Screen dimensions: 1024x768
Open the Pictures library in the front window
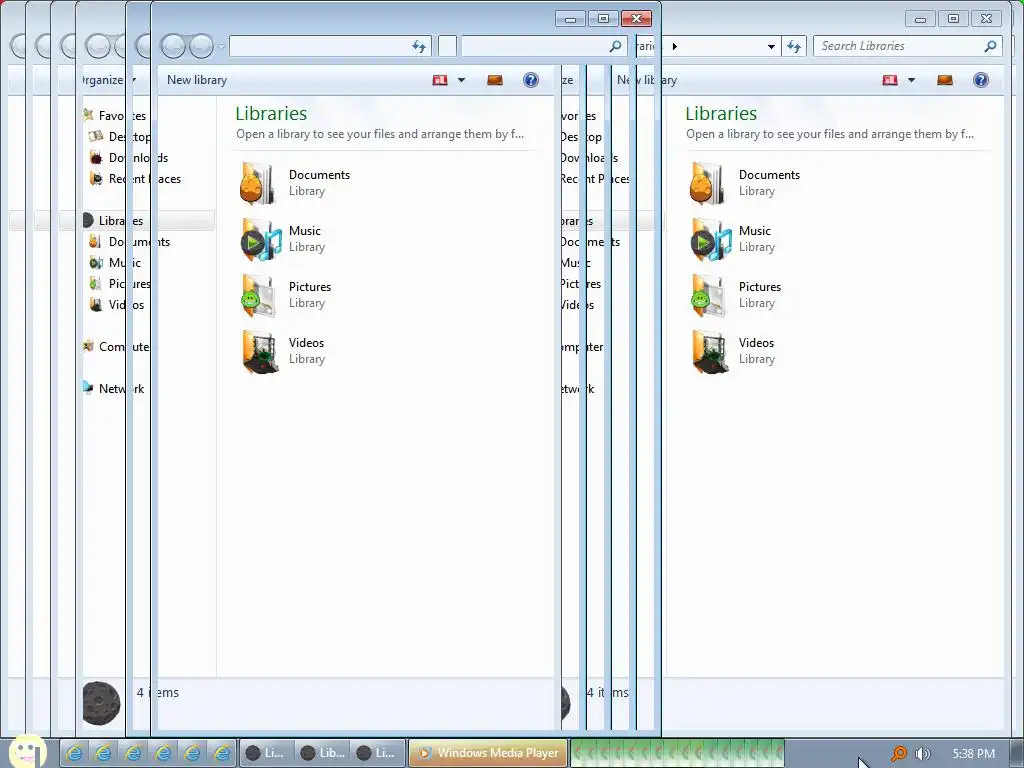(x=285, y=295)
